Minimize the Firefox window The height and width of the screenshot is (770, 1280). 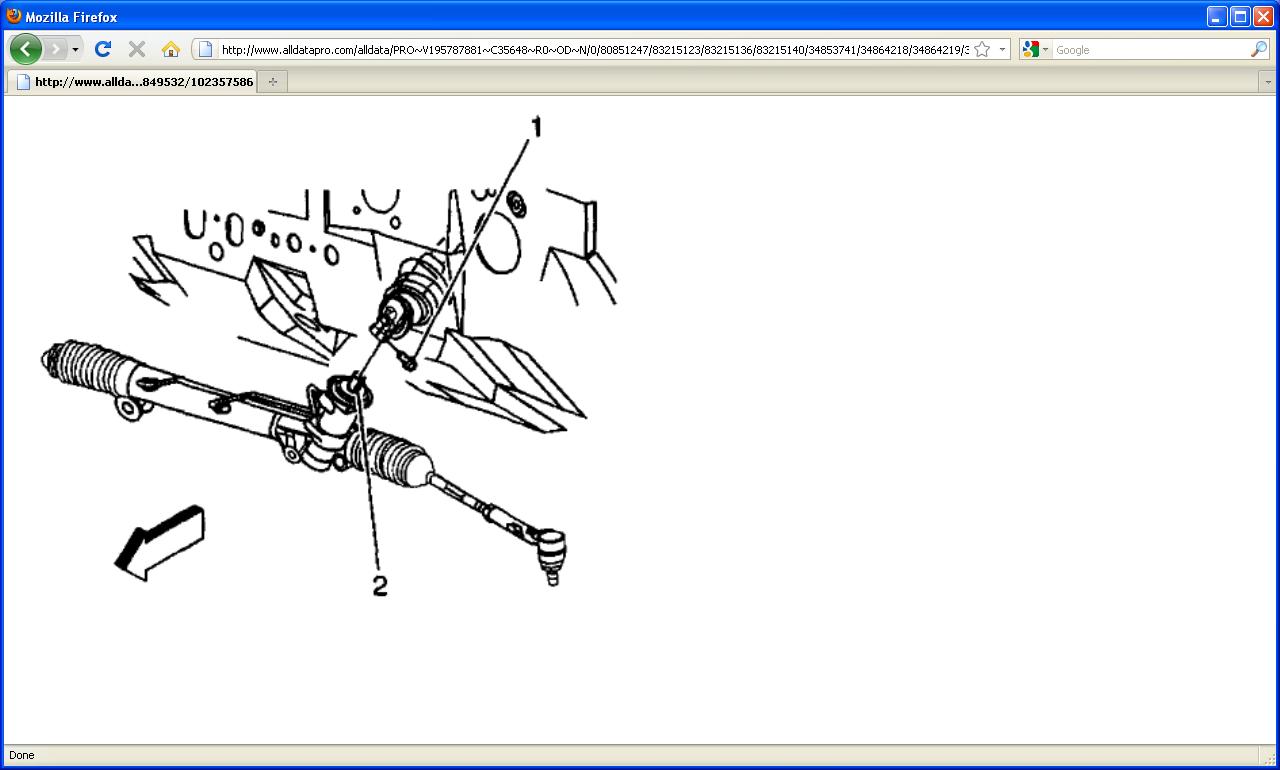tap(1217, 16)
